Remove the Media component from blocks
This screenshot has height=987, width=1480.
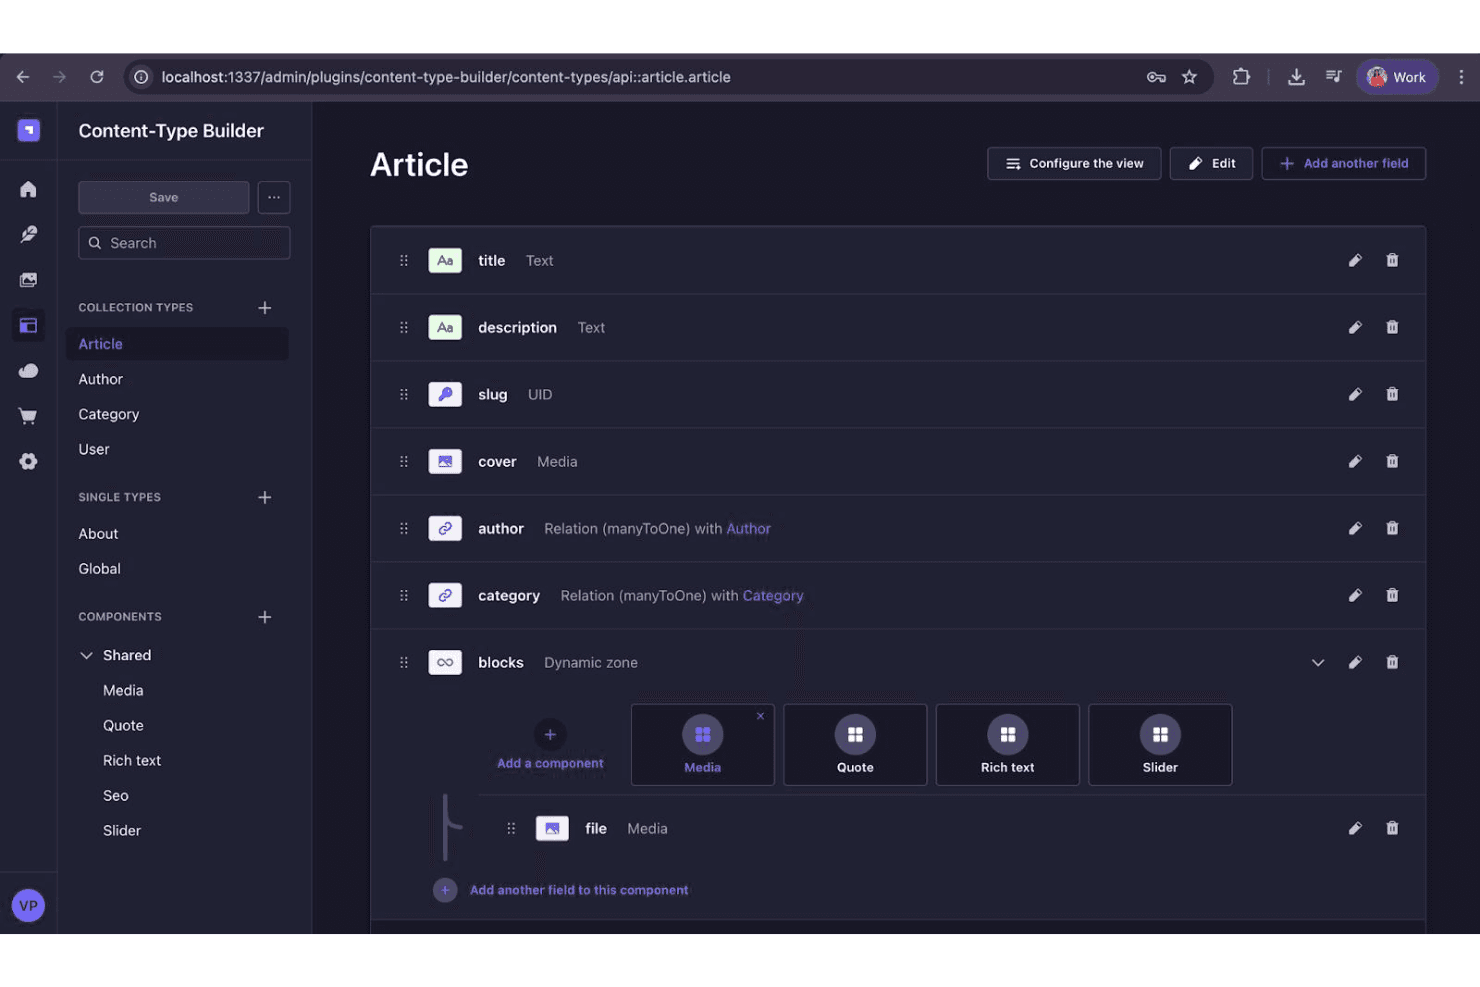pos(760,716)
